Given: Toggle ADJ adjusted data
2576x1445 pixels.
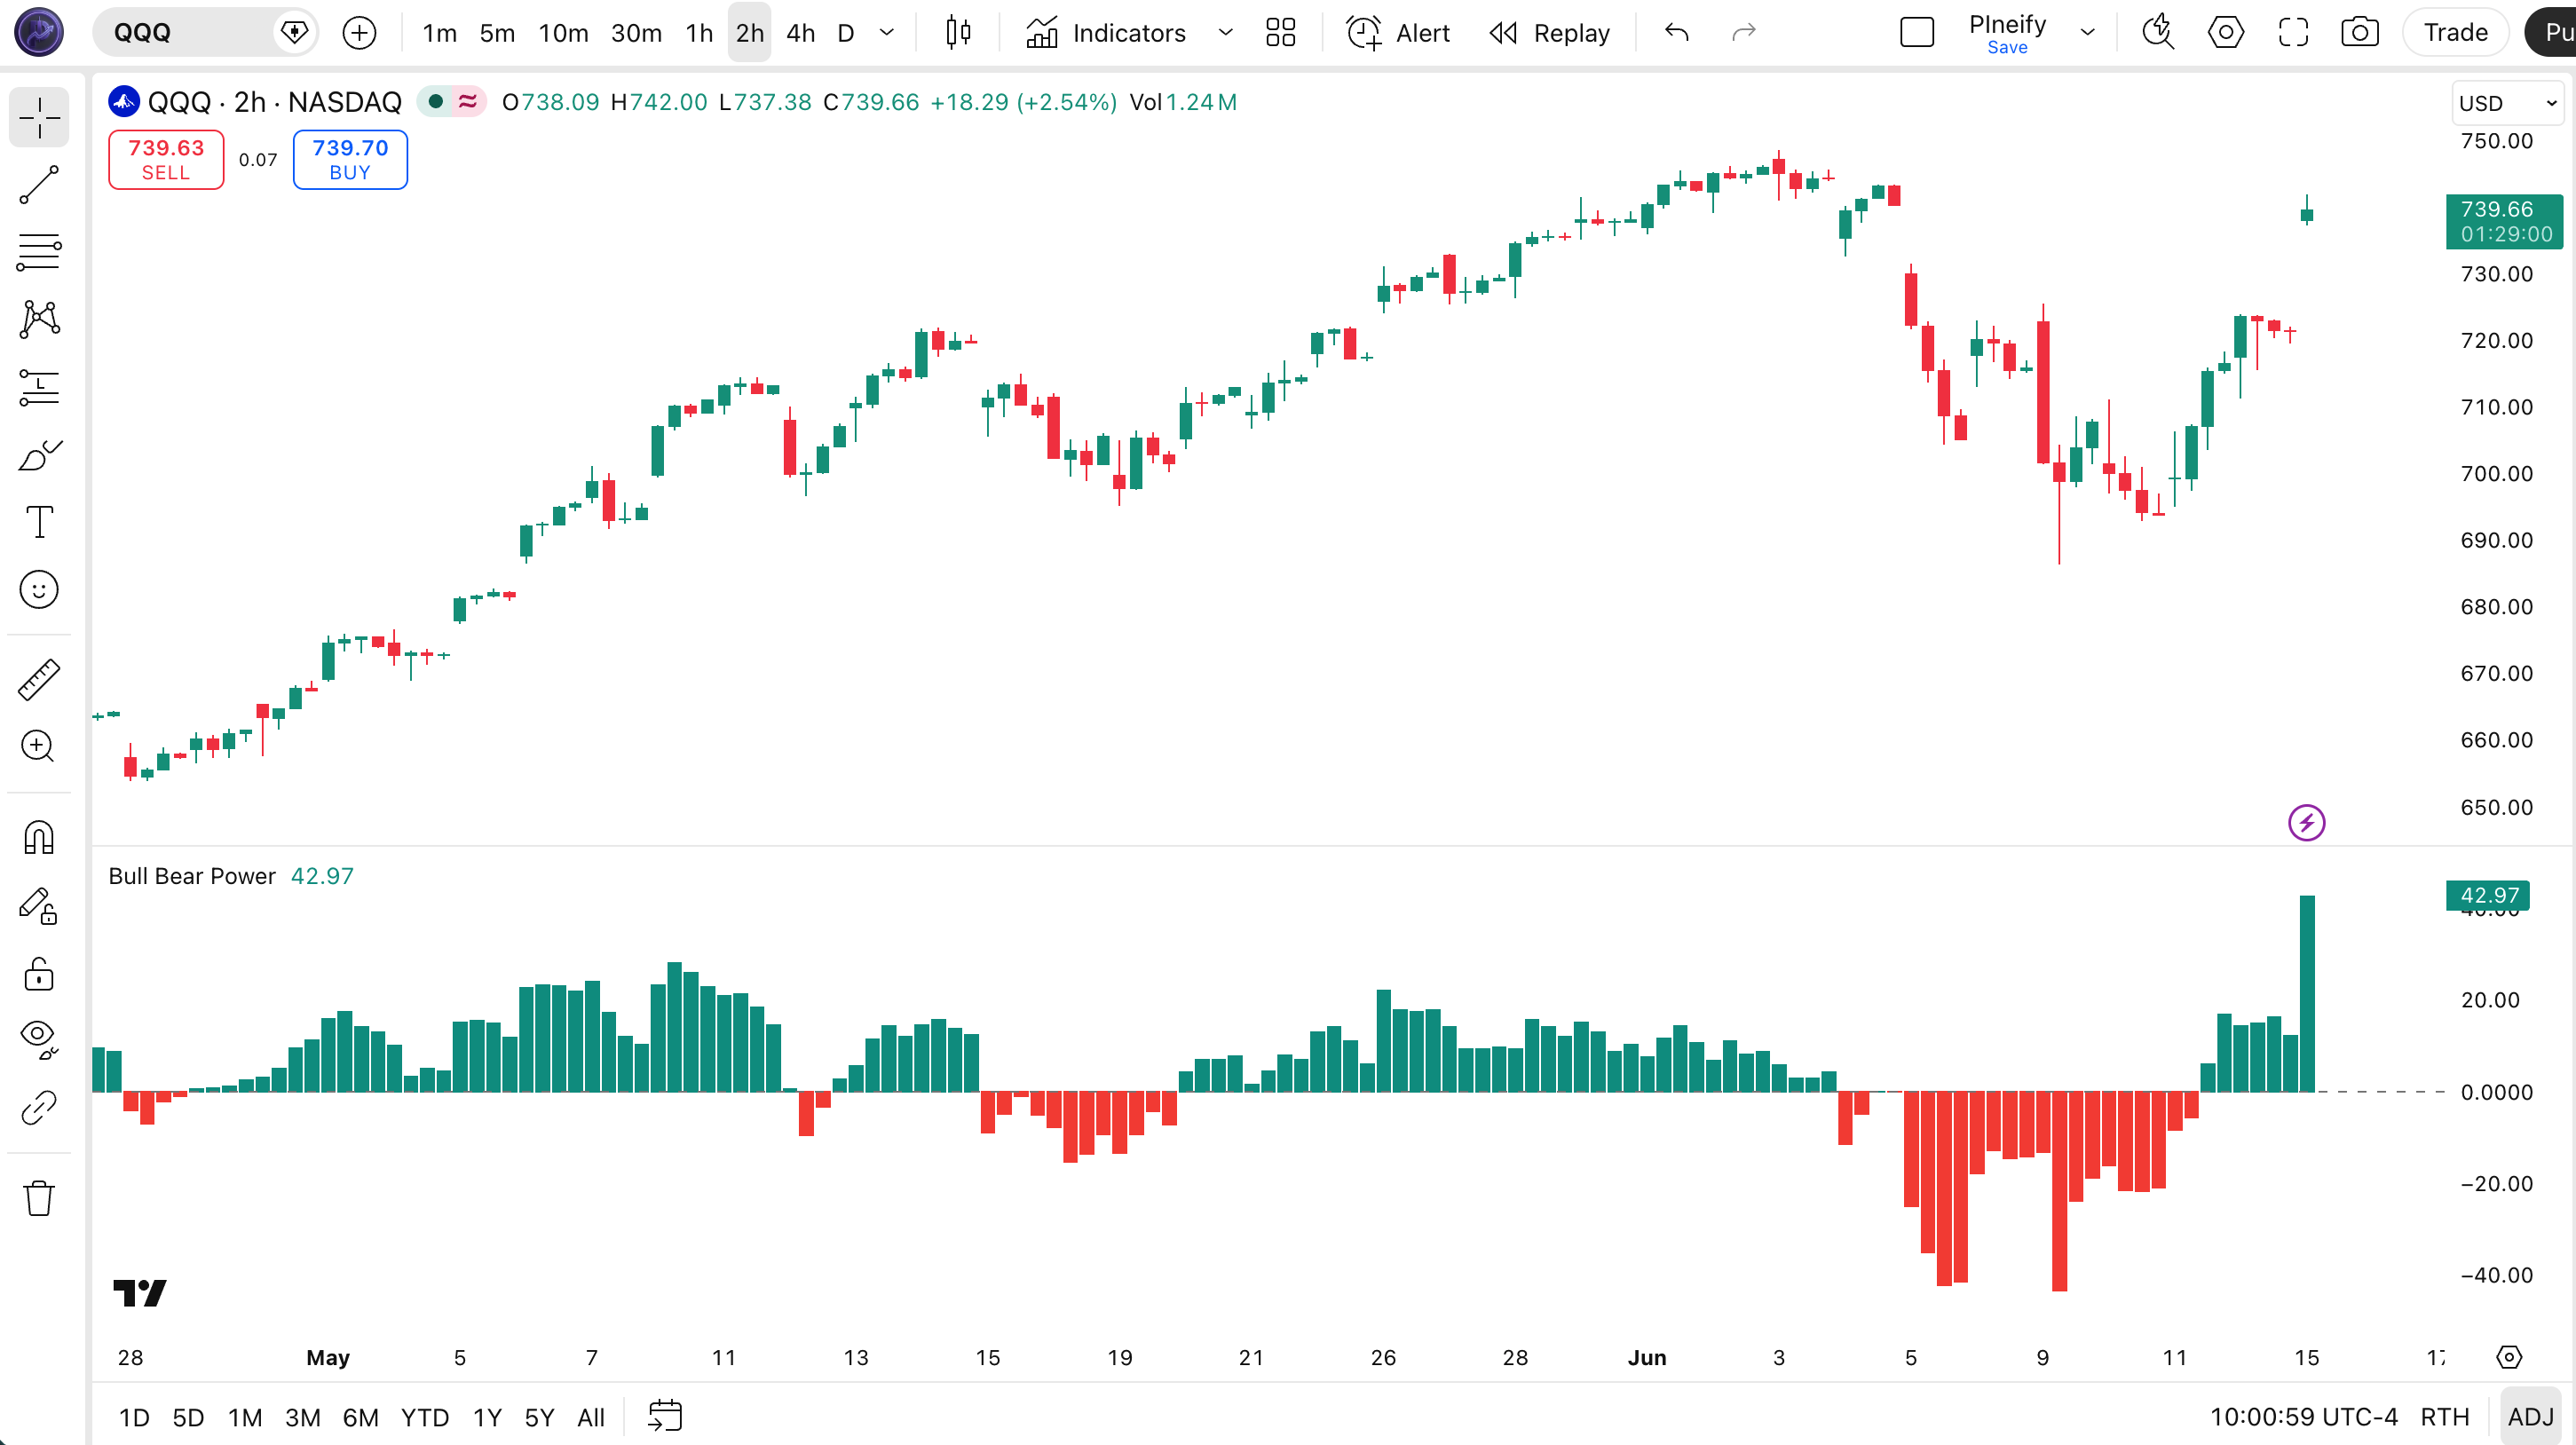Looking at the screenshot, I should (2531, 1417).
